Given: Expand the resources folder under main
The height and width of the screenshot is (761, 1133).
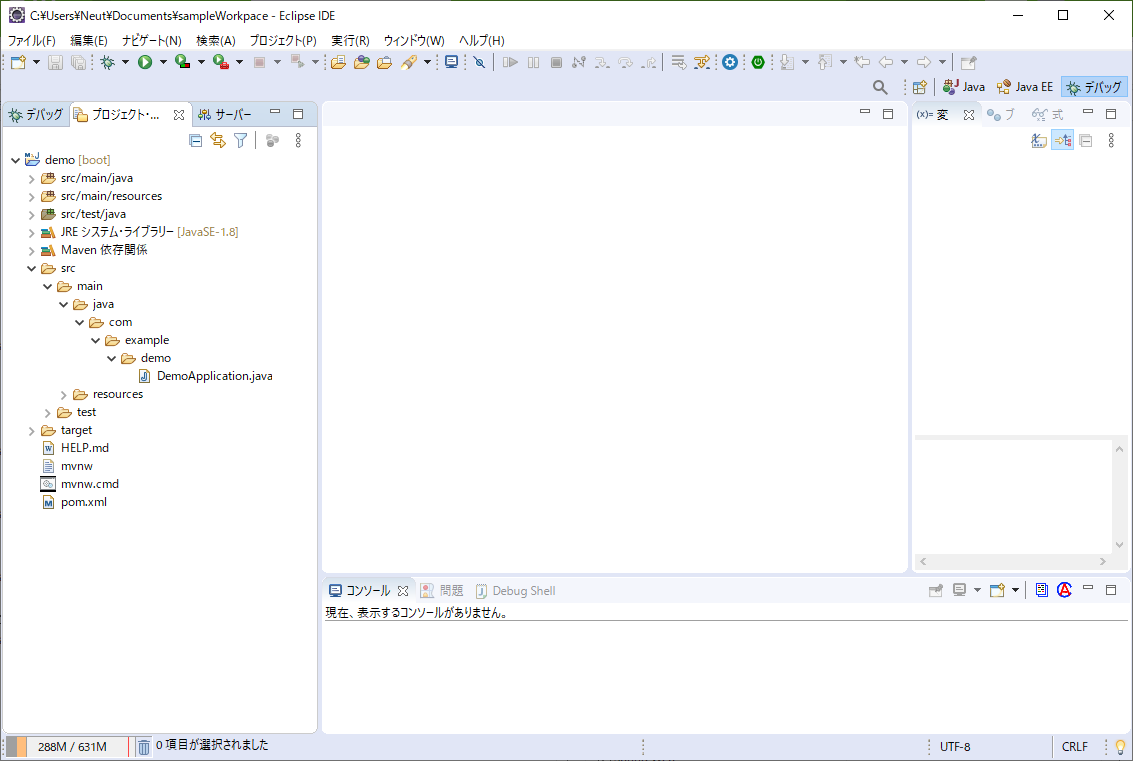Looking at the screenshot, I should (63, 395).
